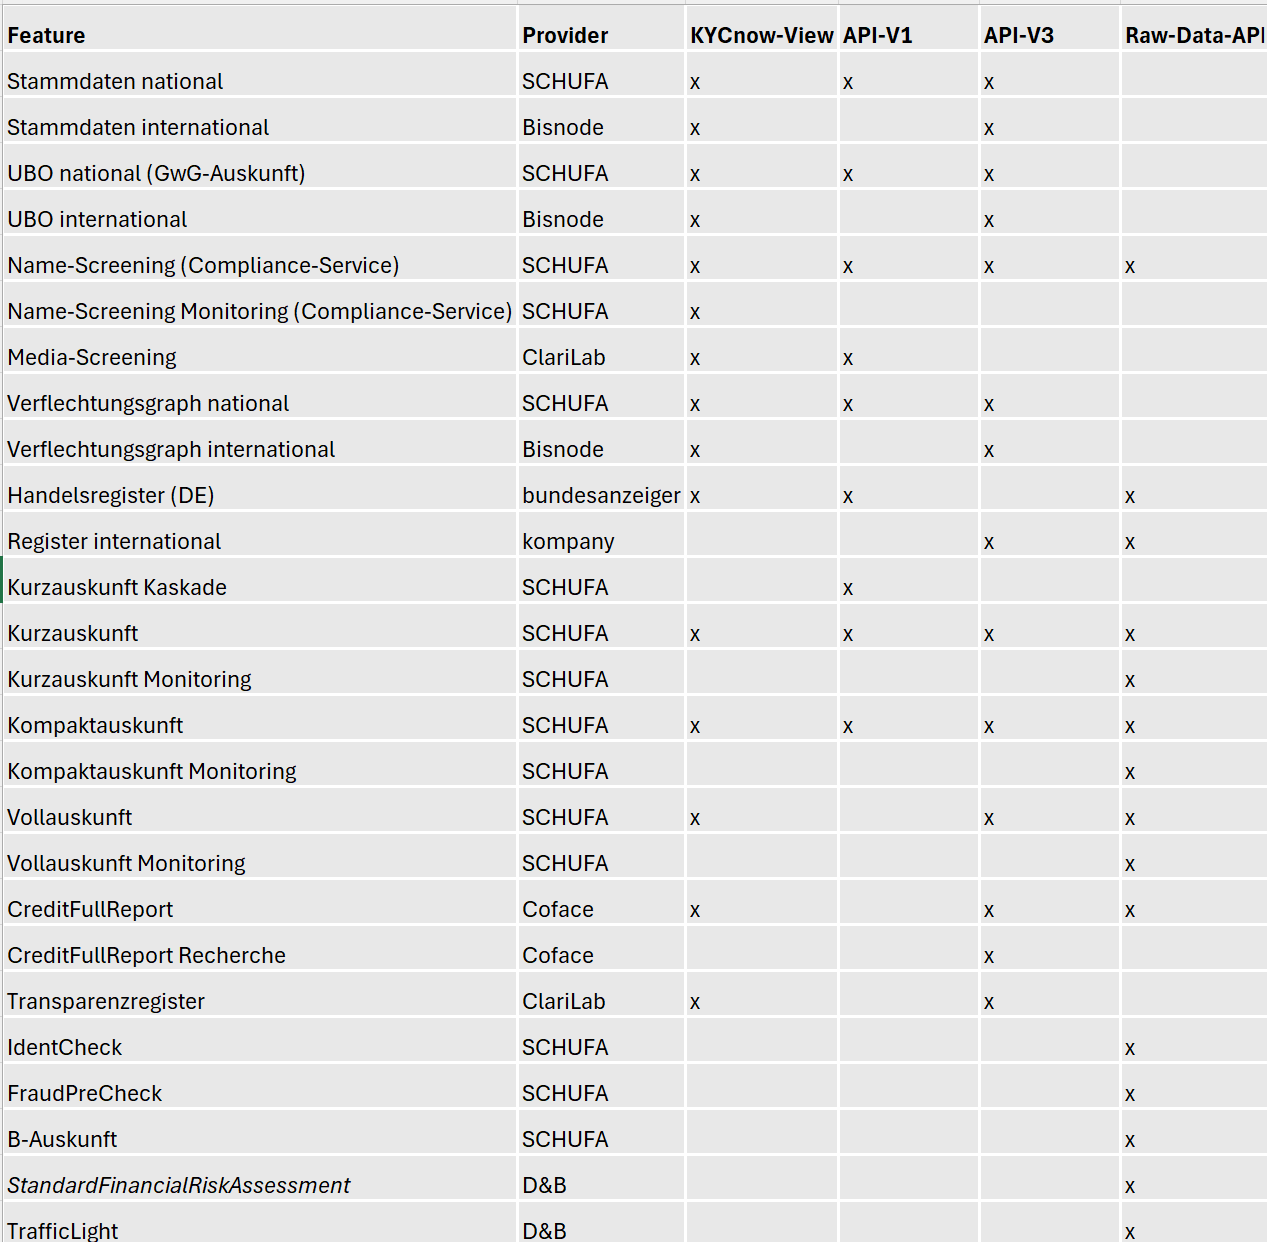Click API-V3 x for Stammdaten international
Screen dimensions: 1267x1242
point(989,129)
